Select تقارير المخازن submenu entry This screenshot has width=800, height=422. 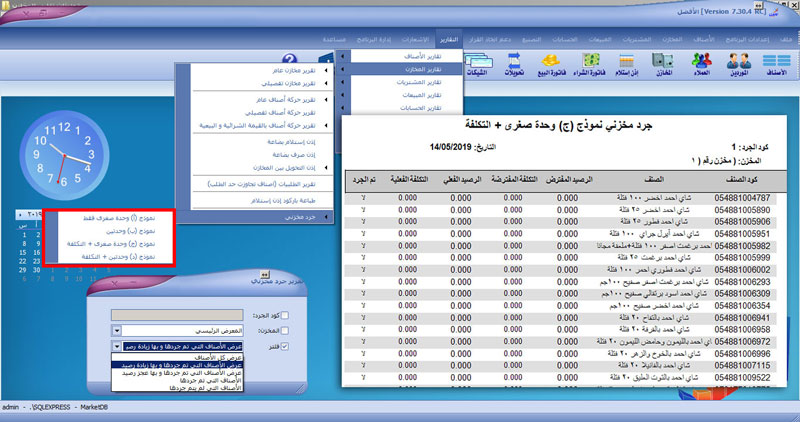tap(401, 69)
